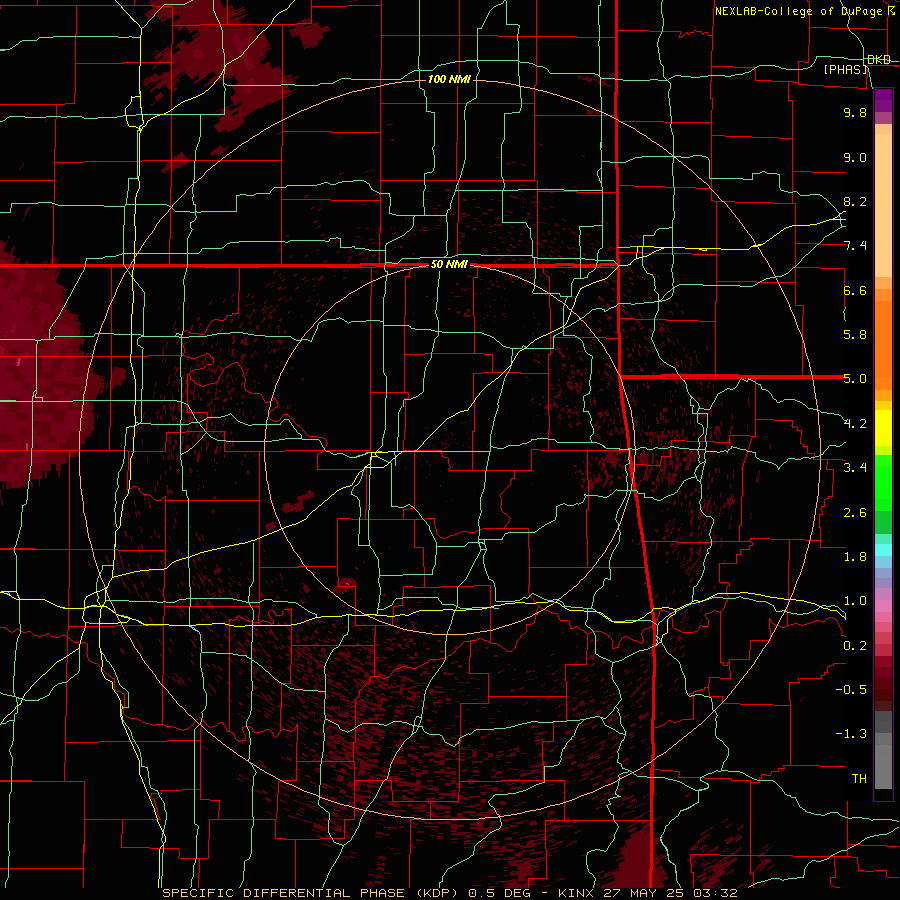Click the 4.2 value on the color scale
The image size is (900, 900).
point(855,424)
